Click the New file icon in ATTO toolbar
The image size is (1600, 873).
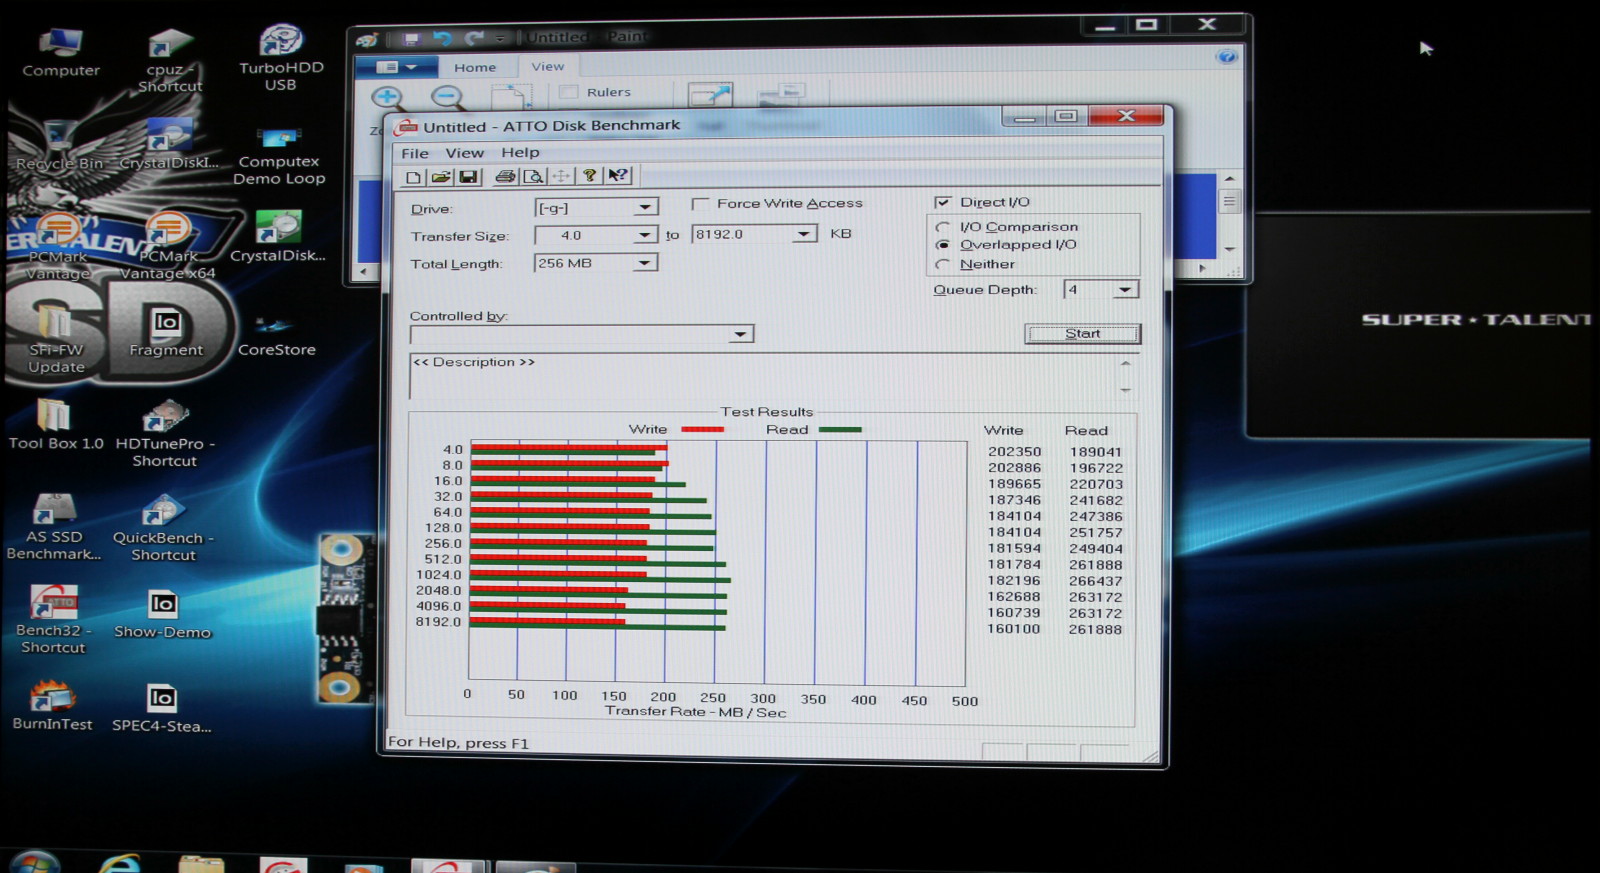click(412, 177)
